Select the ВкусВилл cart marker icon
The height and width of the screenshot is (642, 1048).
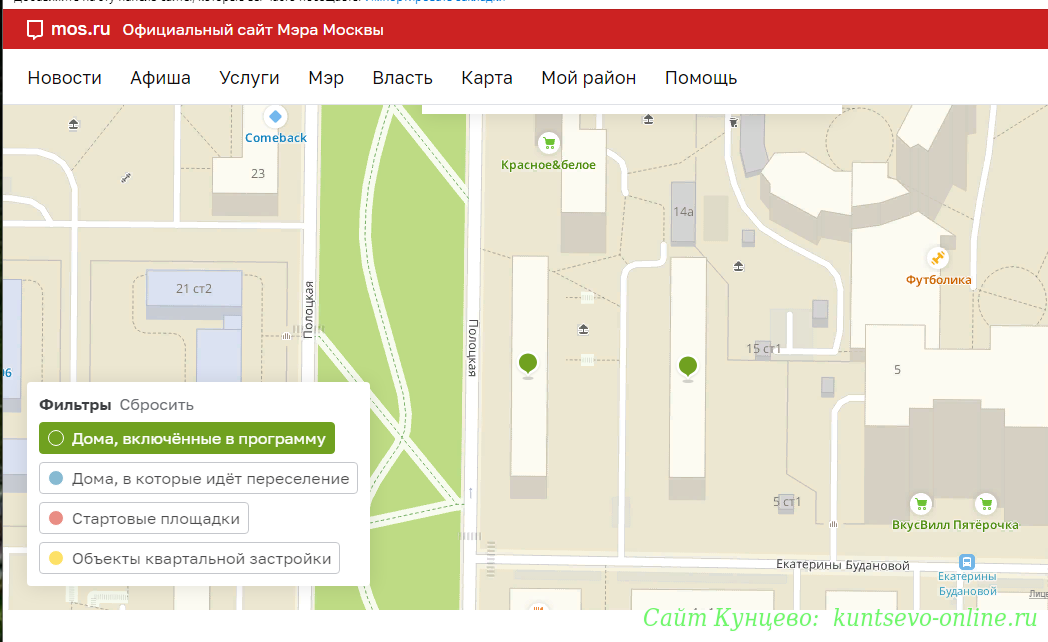(x=921, y=503)
